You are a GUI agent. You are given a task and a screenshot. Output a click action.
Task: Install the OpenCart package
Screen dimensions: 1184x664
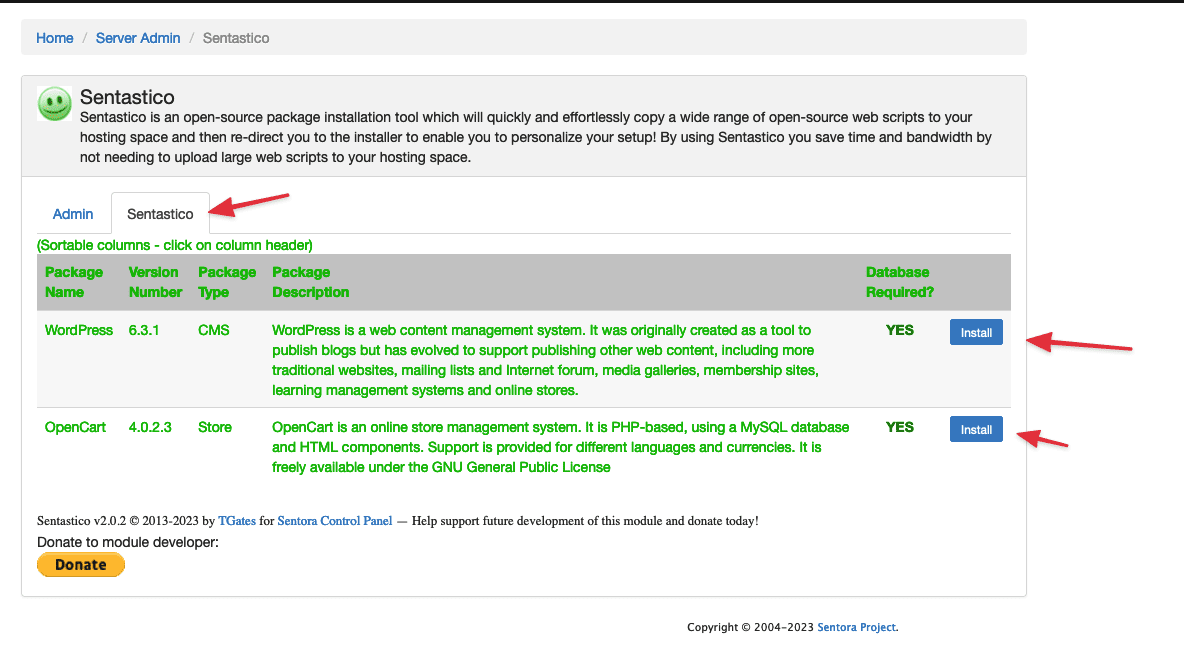click(x=976, y=429)
